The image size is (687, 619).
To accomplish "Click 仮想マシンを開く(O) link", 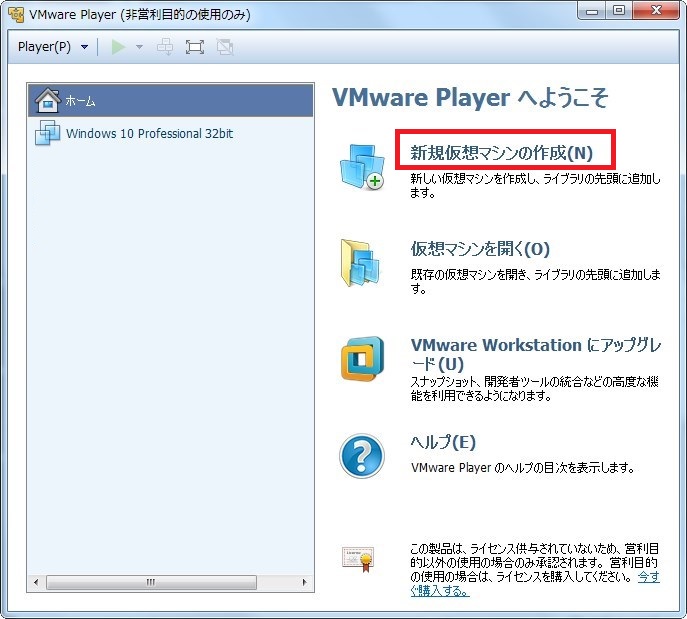I will [x=480, y=249].
